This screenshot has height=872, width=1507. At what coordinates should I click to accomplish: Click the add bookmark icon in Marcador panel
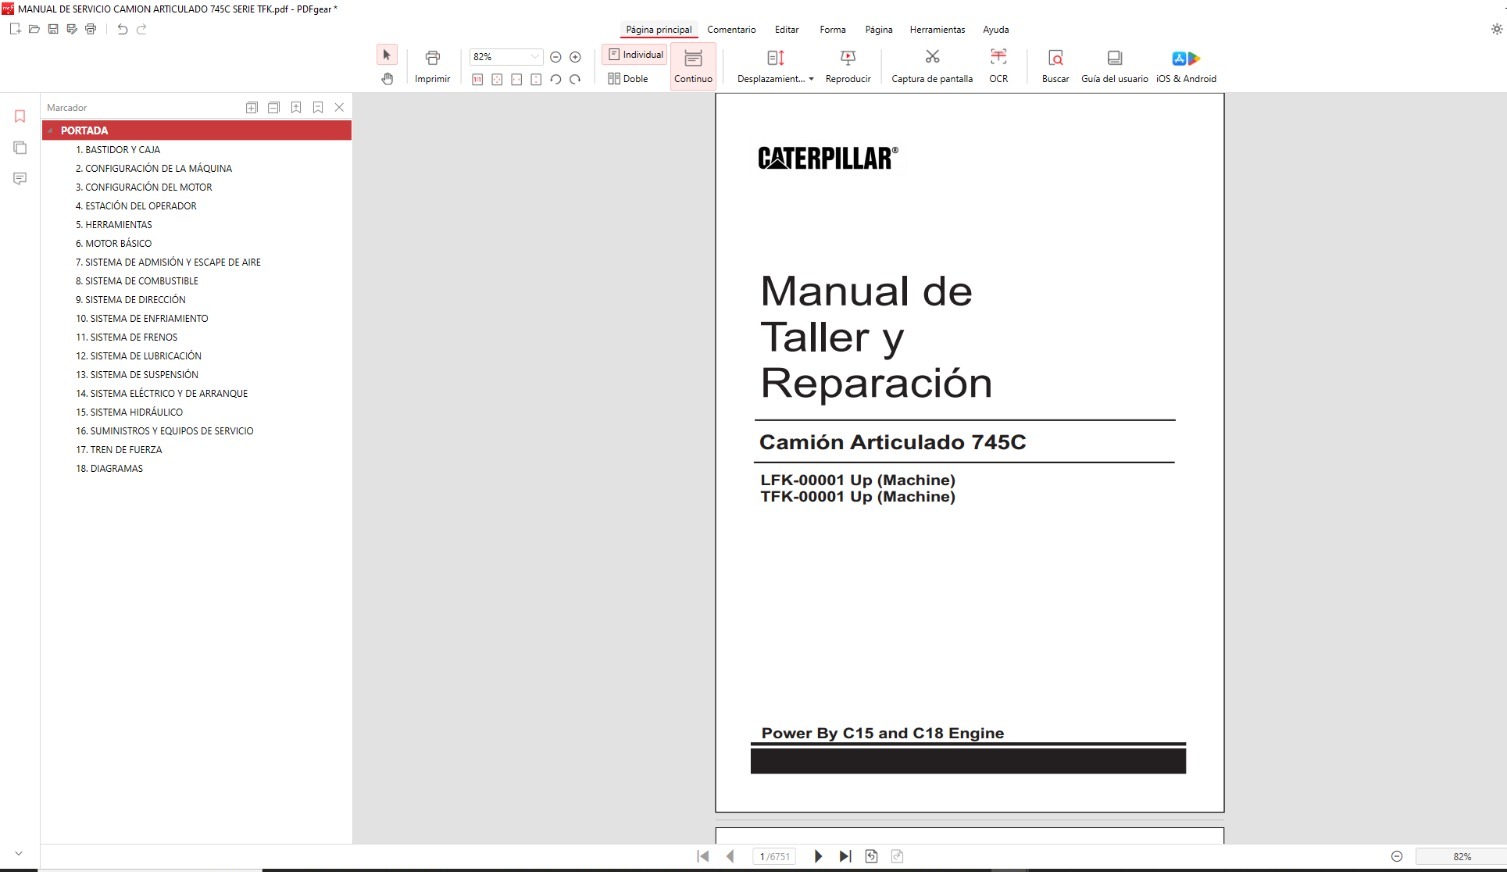point(296,107)
